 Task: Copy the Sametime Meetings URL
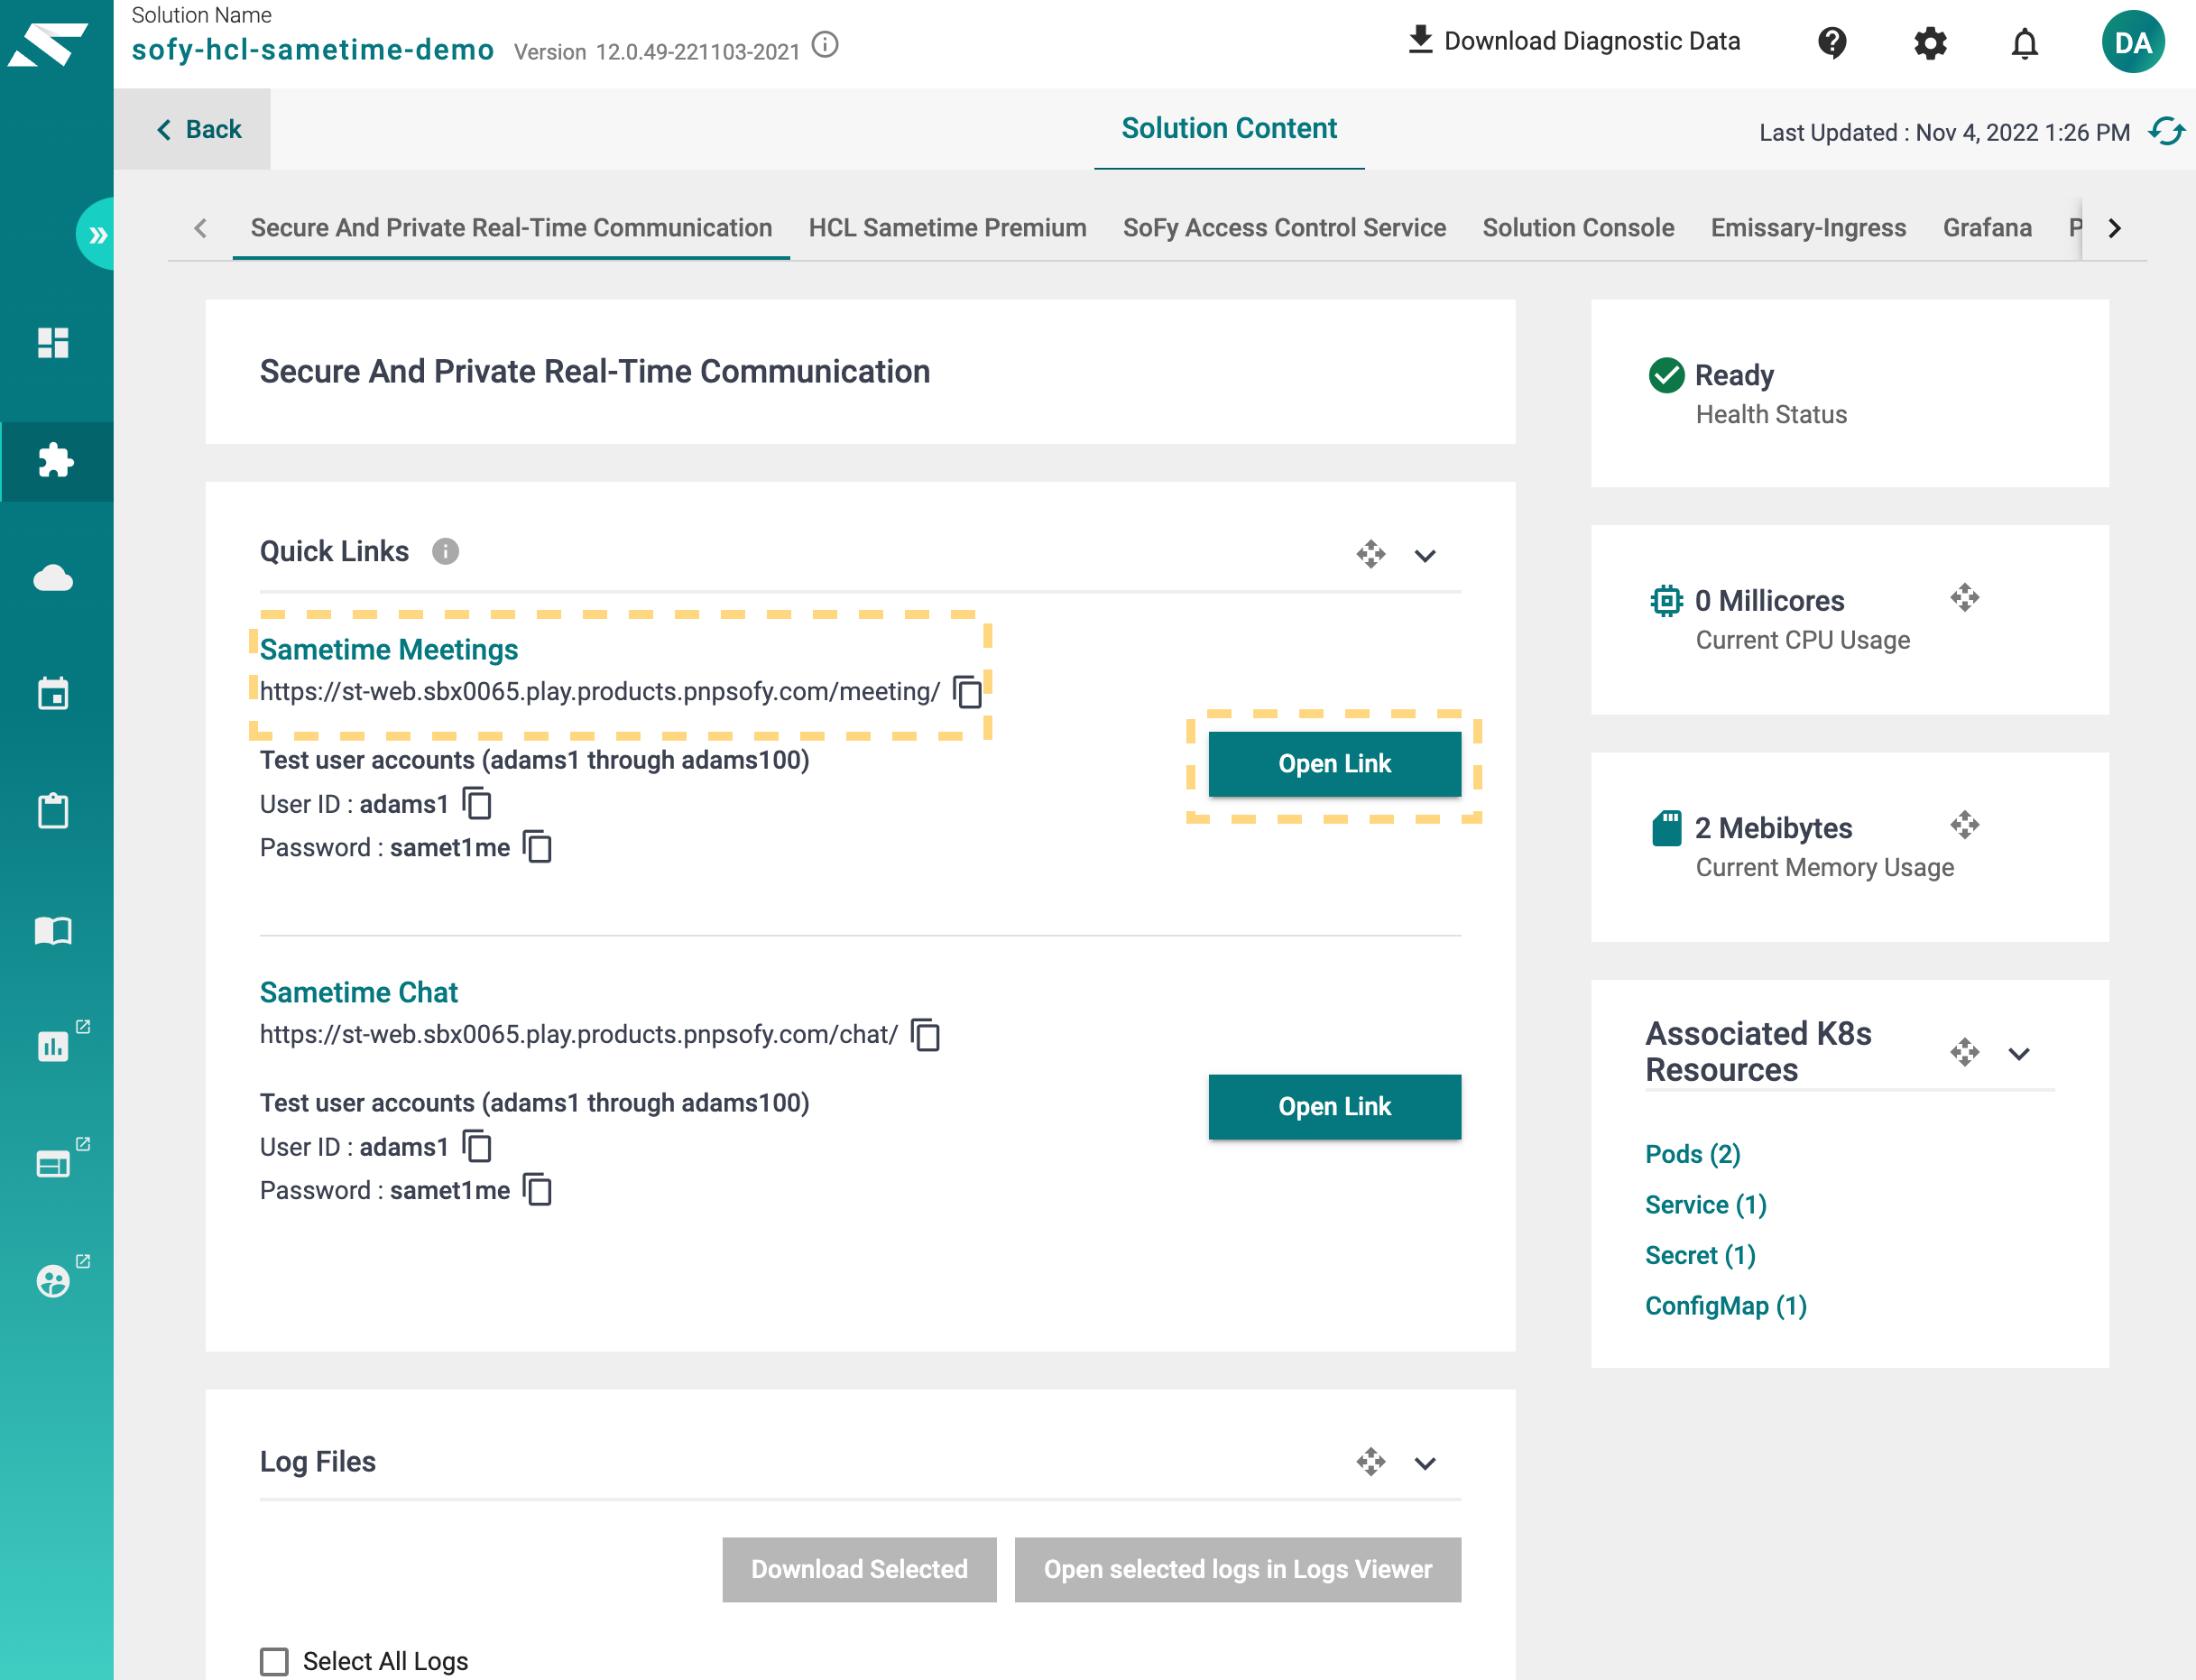pos(967,691)
